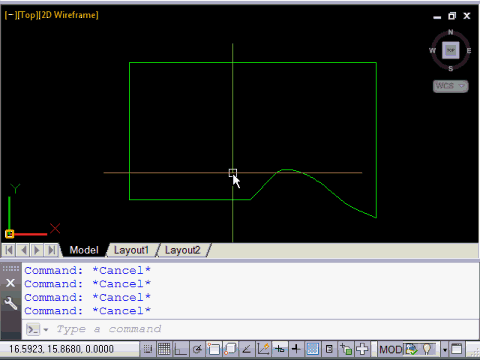This screenshot has width=480, height=360.
Task: Expand recent commands arrow beside prompt
Action: [x=46, y=330]
